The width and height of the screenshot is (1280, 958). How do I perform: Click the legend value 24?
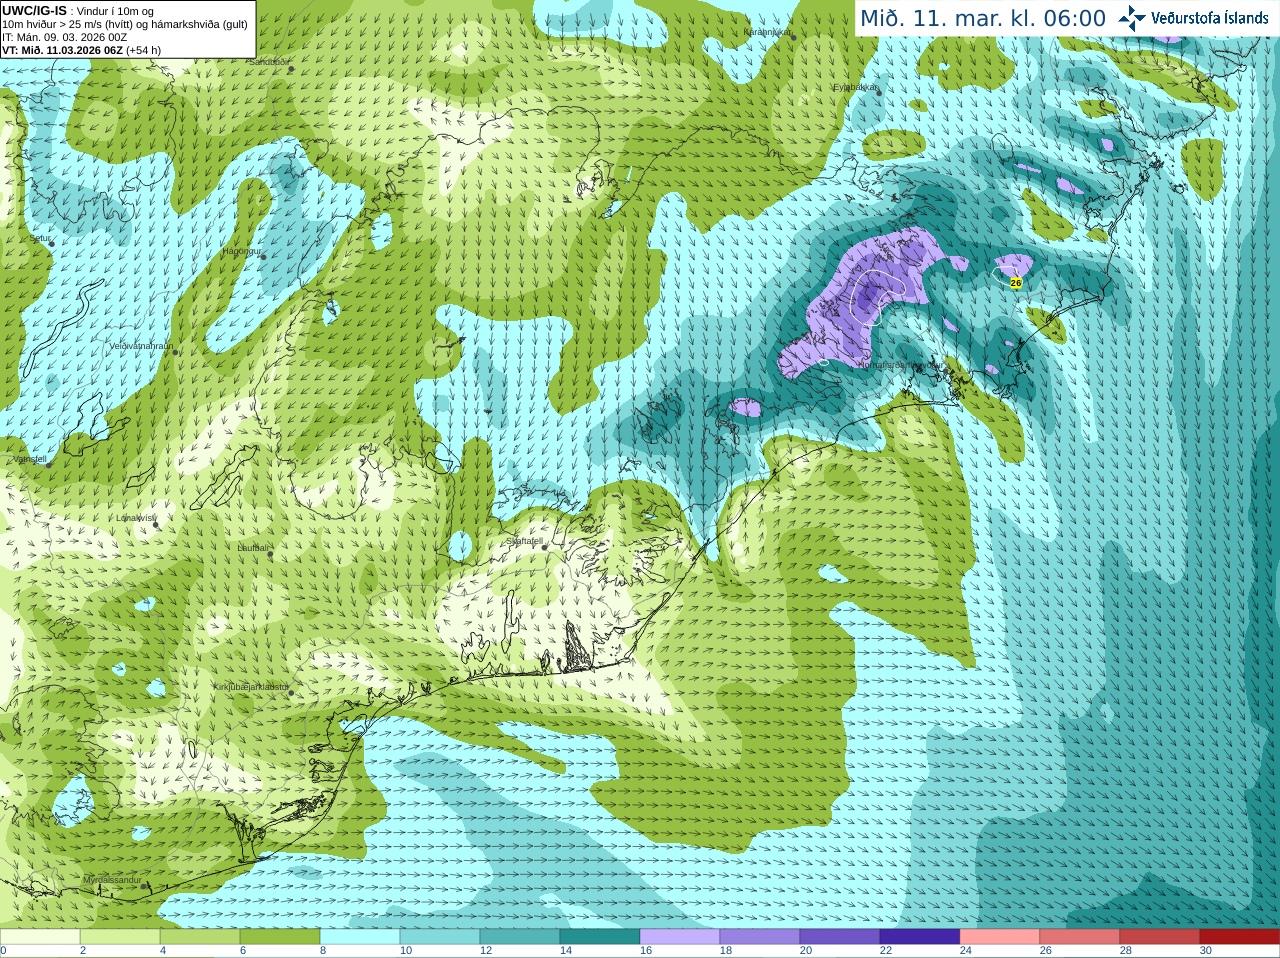tap(966, 951)
